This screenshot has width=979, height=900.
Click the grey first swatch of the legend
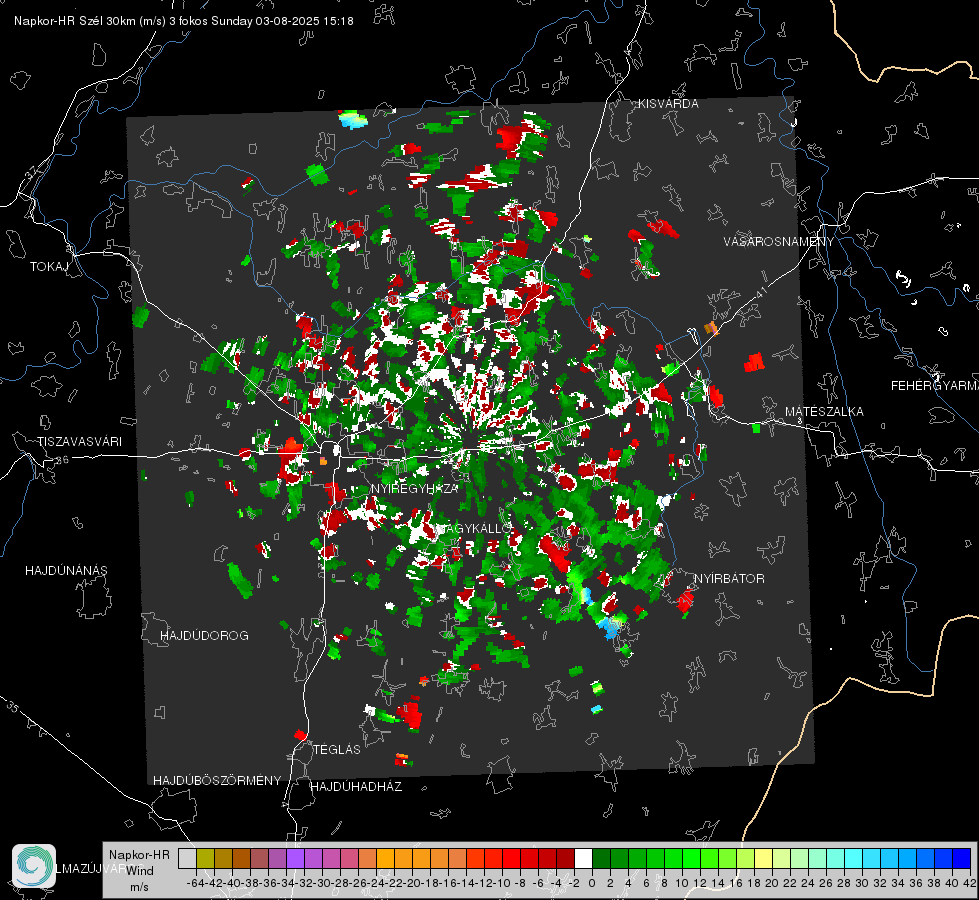[187, 858]
